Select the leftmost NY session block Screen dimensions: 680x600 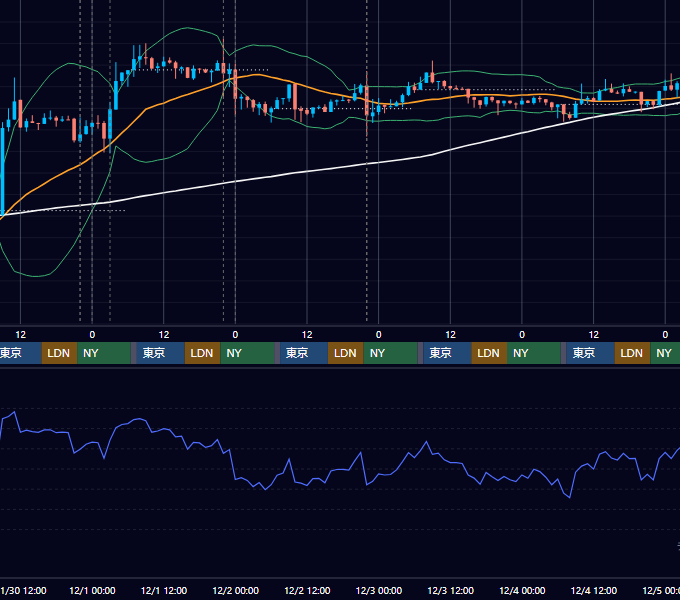pos(104,353)
